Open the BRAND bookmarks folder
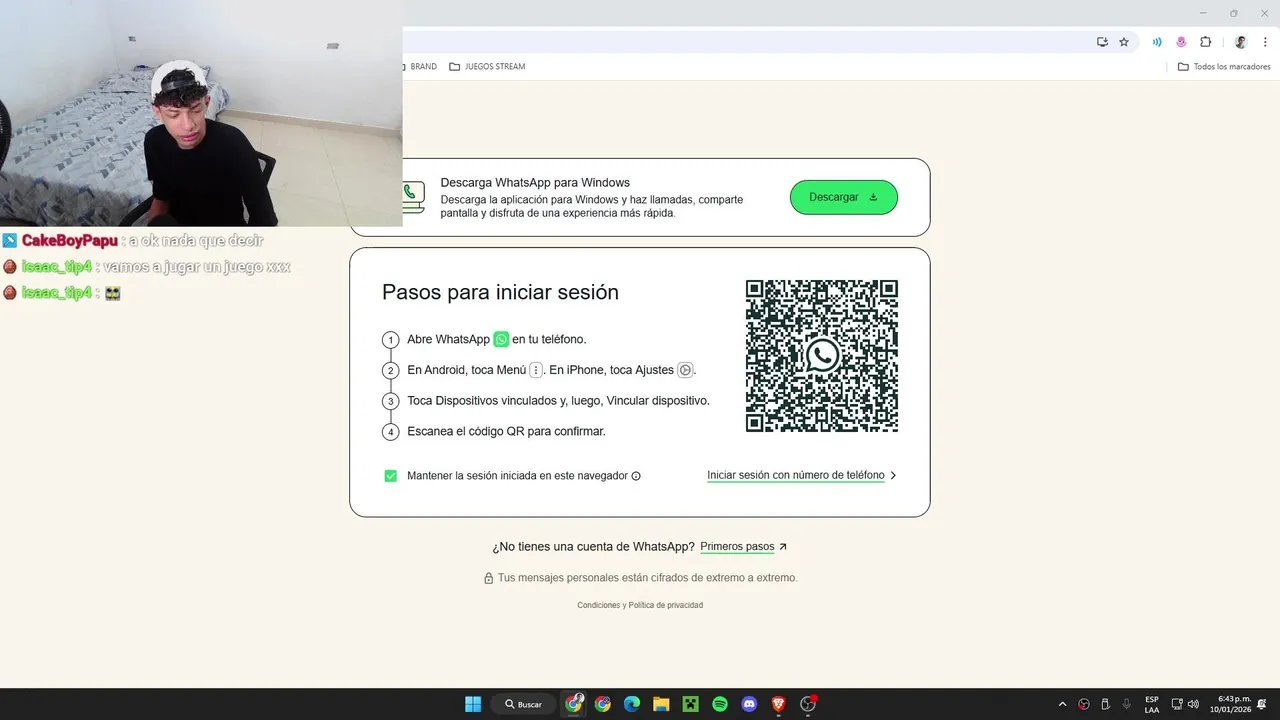Screen dimensions: 1280x720 (419, 67)
